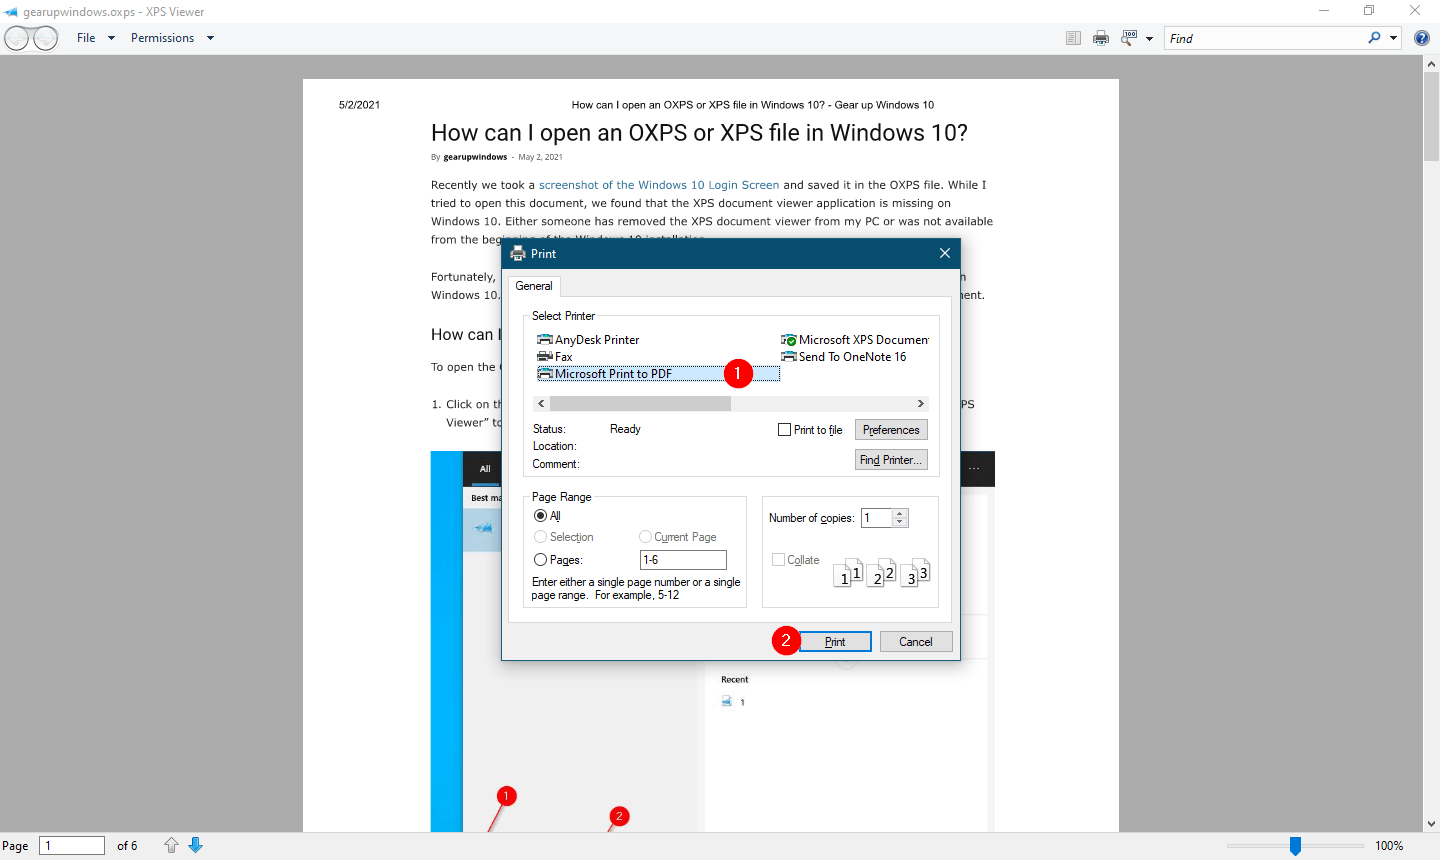The width and height of the screenshot is (1440, 860).
Task: Click the Help question mark icon
Action: pyautogui.click(x=1421, y=37)
